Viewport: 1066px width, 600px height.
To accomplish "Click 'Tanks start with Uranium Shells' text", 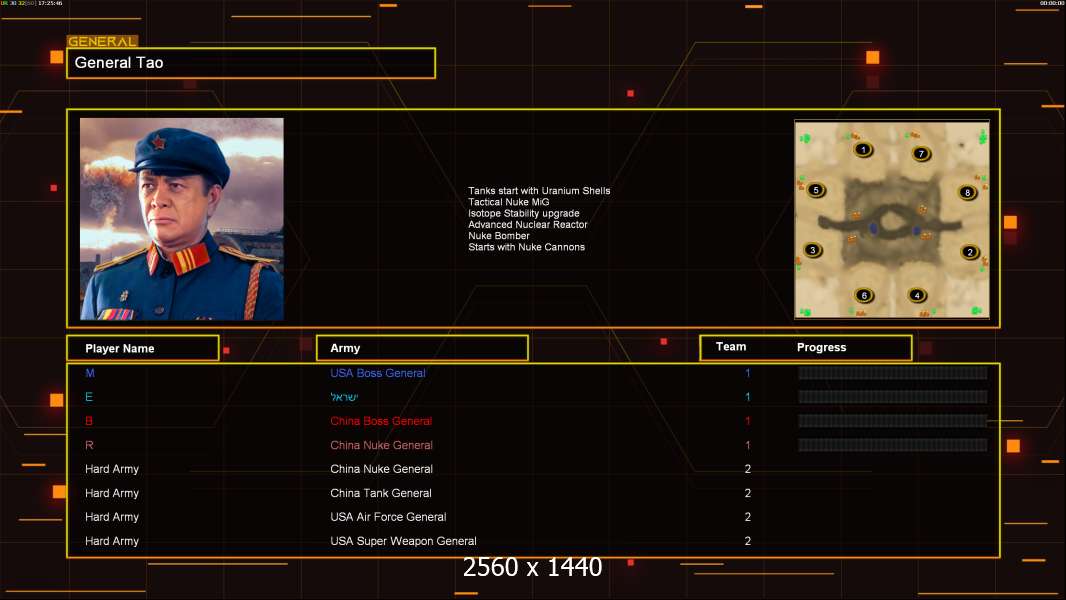I will (x=539, y=191).
